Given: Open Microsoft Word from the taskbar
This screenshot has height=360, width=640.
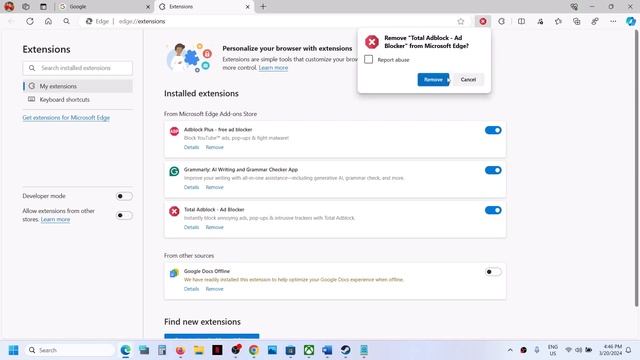Looking at the screenshot, I should click(x=327, y=350).
